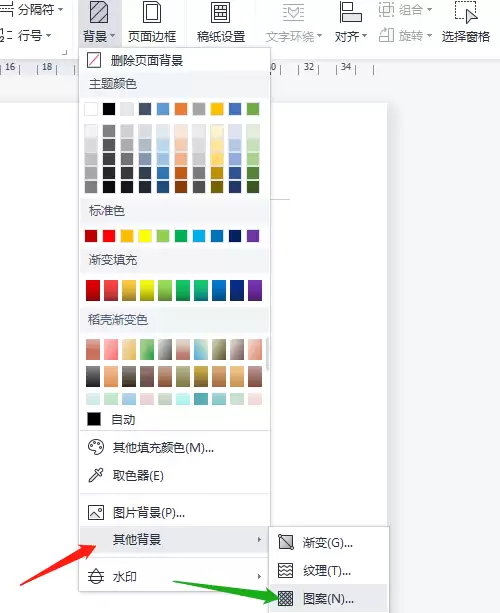The image size is (500, 613).
Task: Choose the yellow gradient fill swatch
Action: click(147, 290)
